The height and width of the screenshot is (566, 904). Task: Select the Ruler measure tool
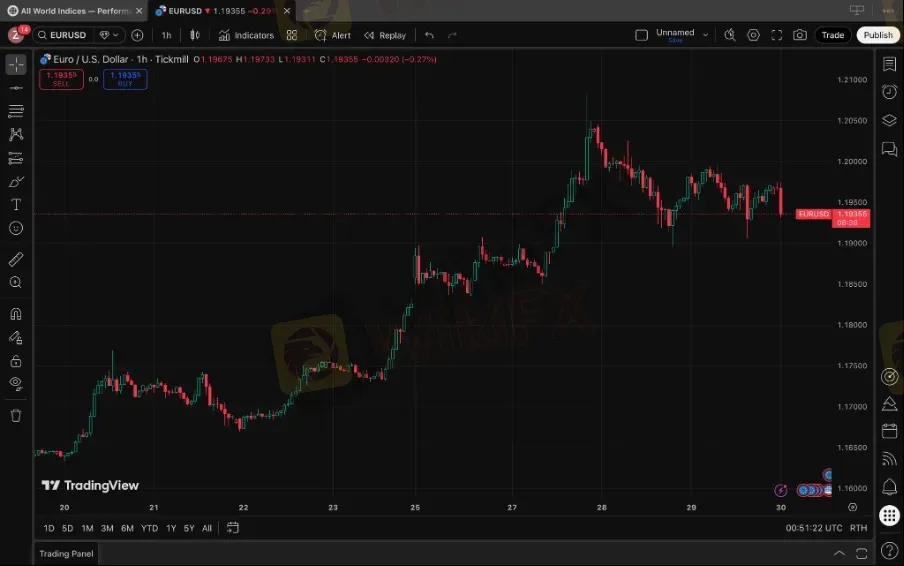coord(16,260)
